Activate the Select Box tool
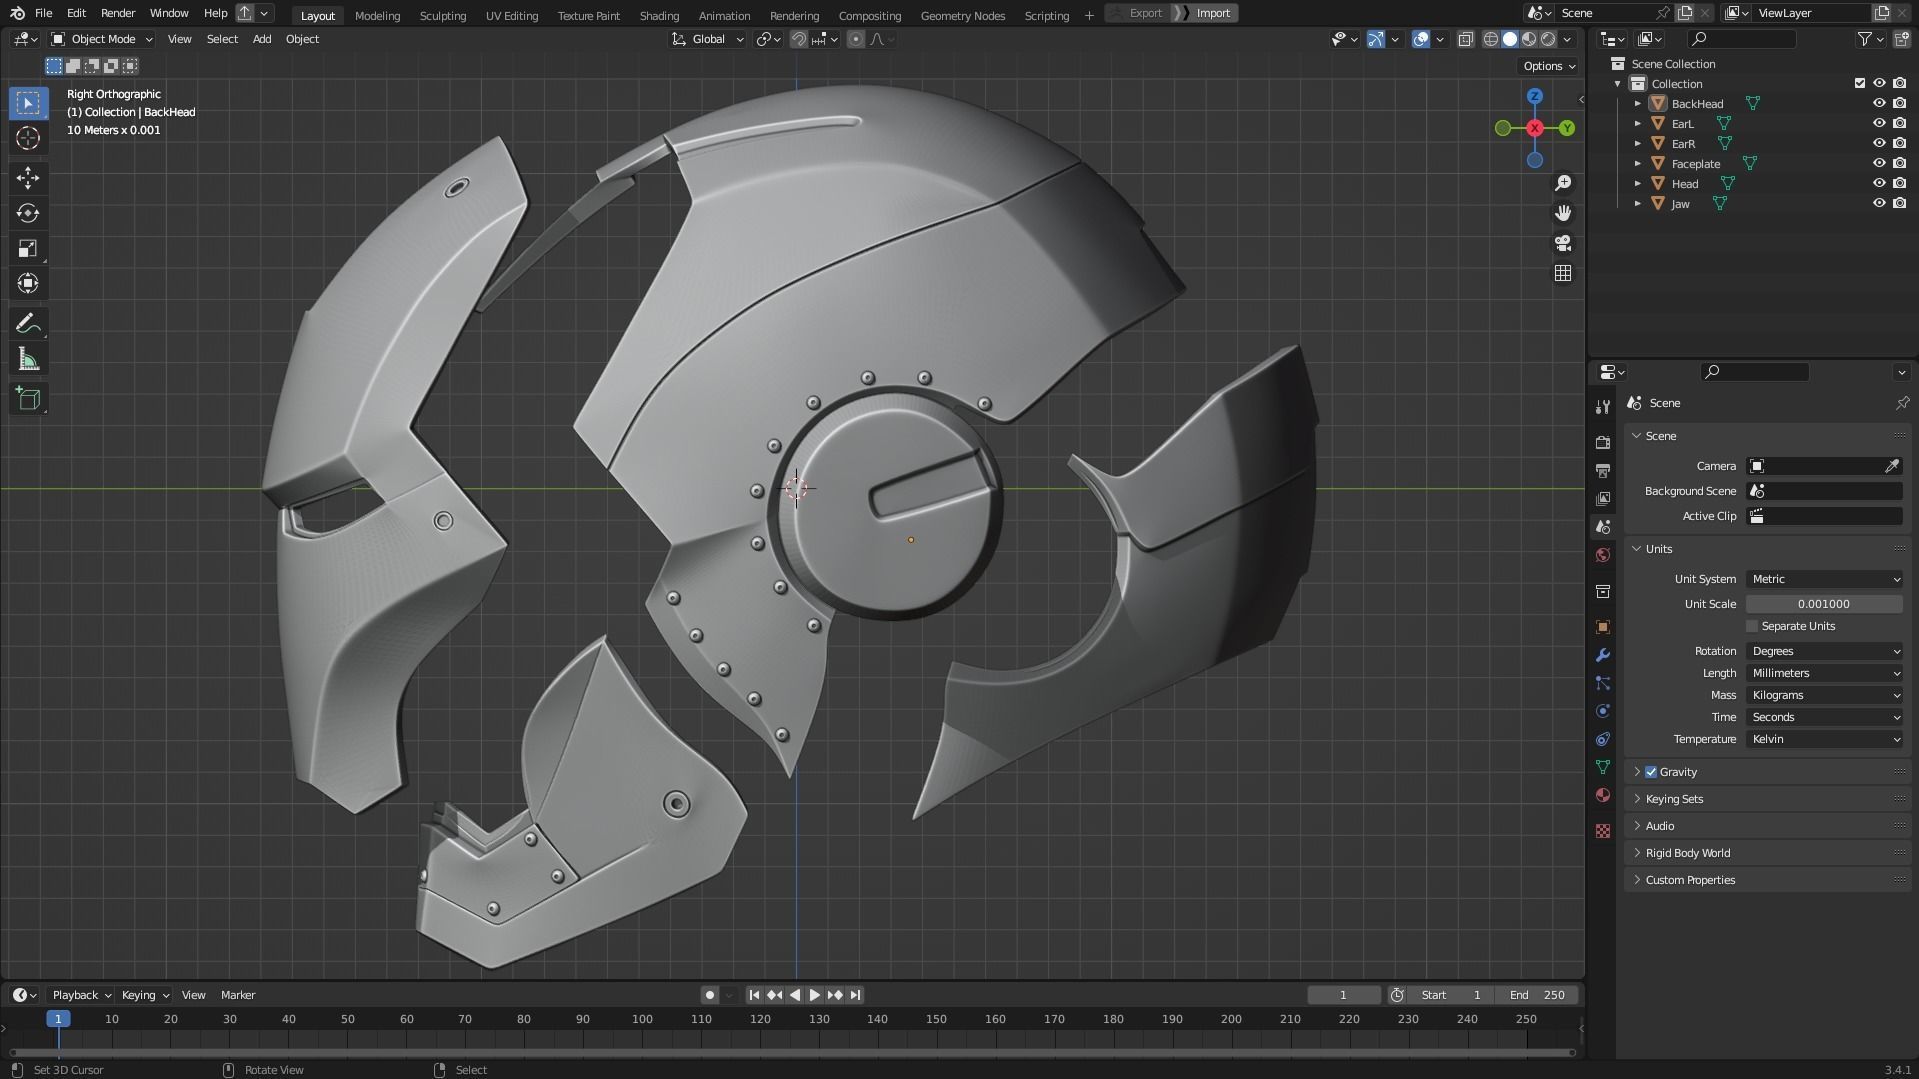 coord(28,103)
